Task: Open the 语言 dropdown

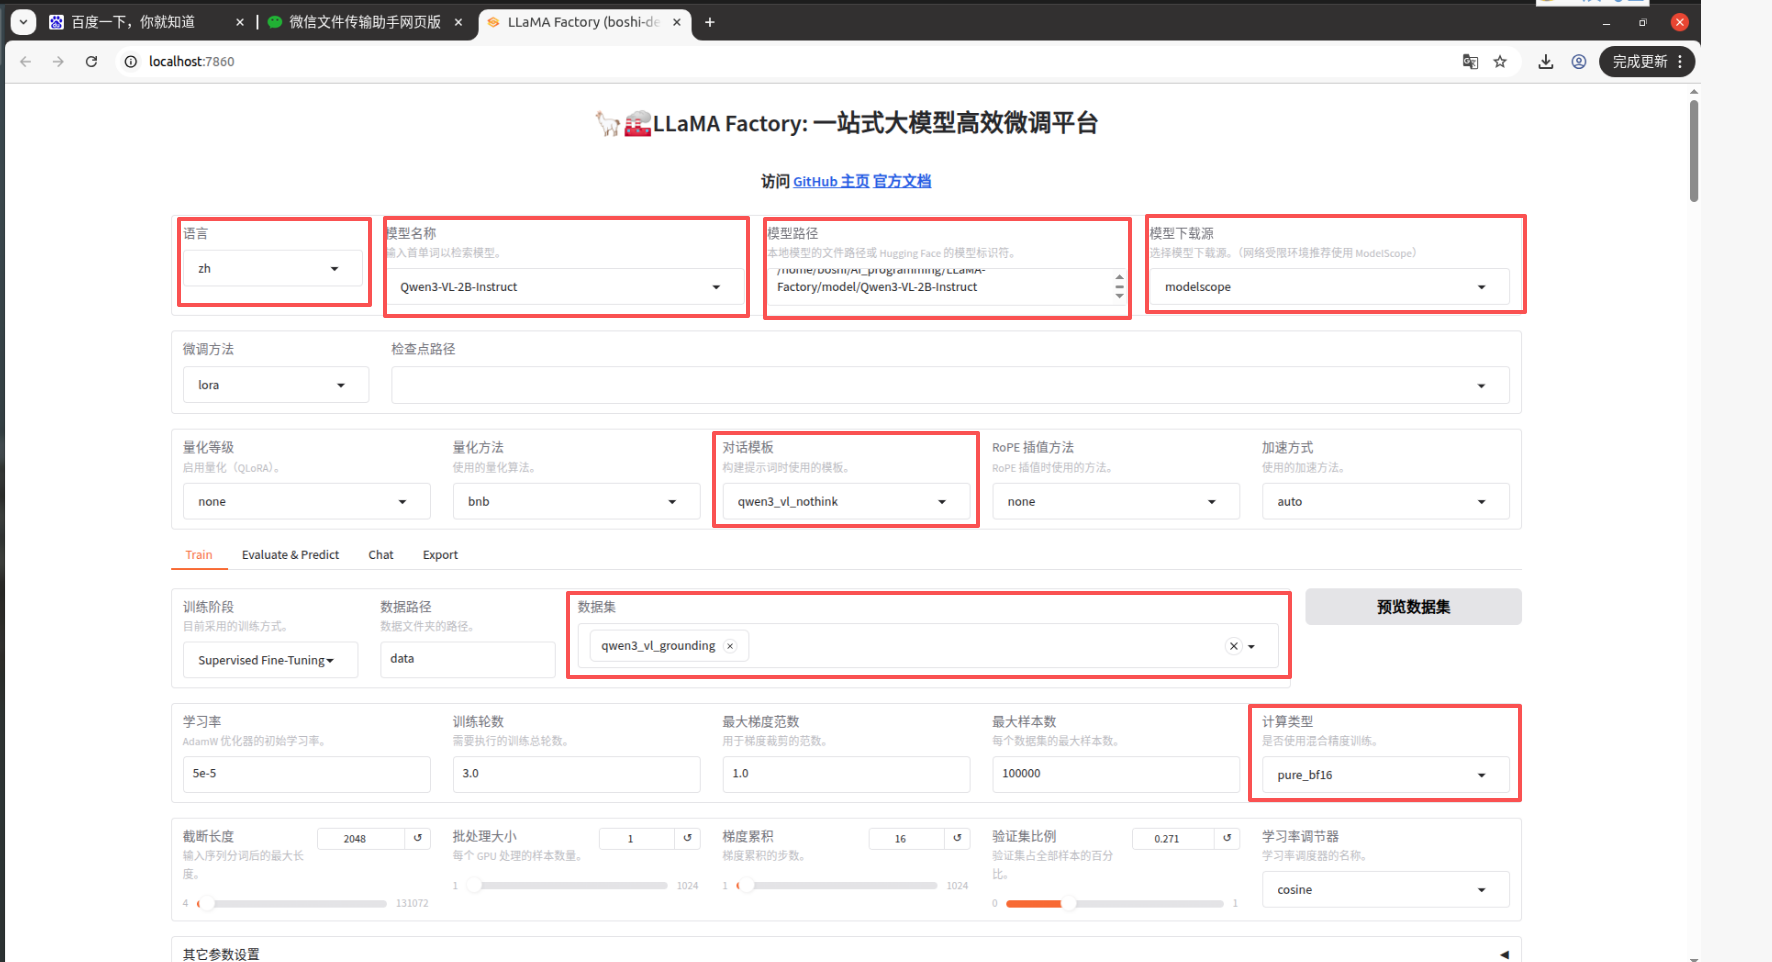Action: (272, 268)
